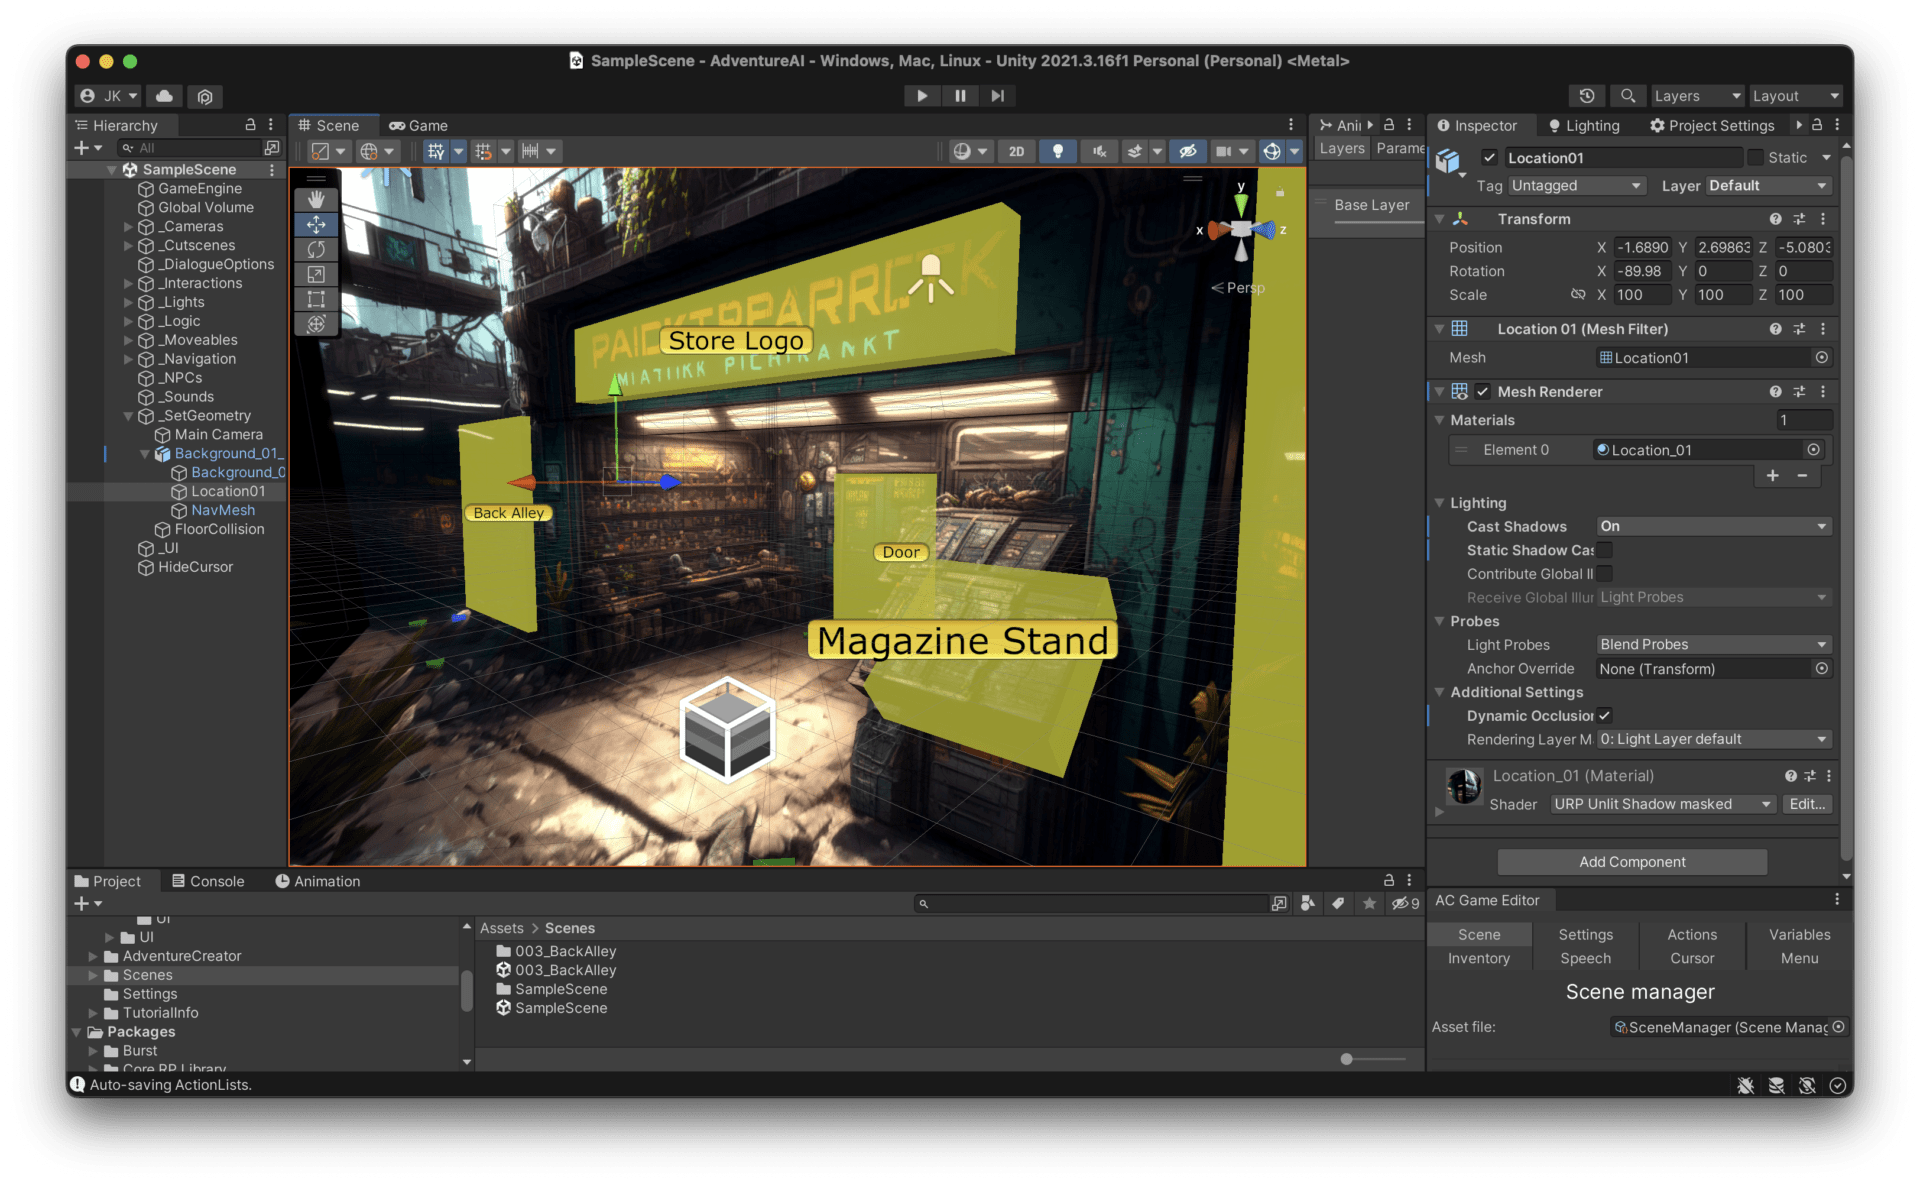Select the Move tool in the Scene toolbar

tap(316, 225)
